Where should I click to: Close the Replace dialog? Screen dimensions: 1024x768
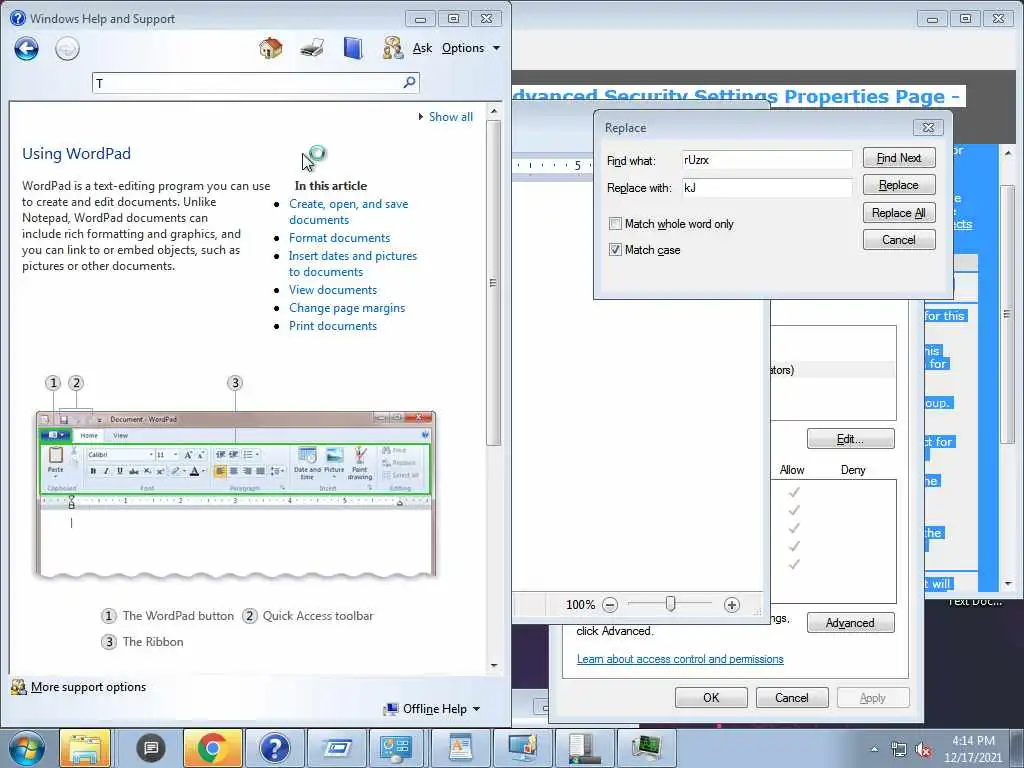928,127
